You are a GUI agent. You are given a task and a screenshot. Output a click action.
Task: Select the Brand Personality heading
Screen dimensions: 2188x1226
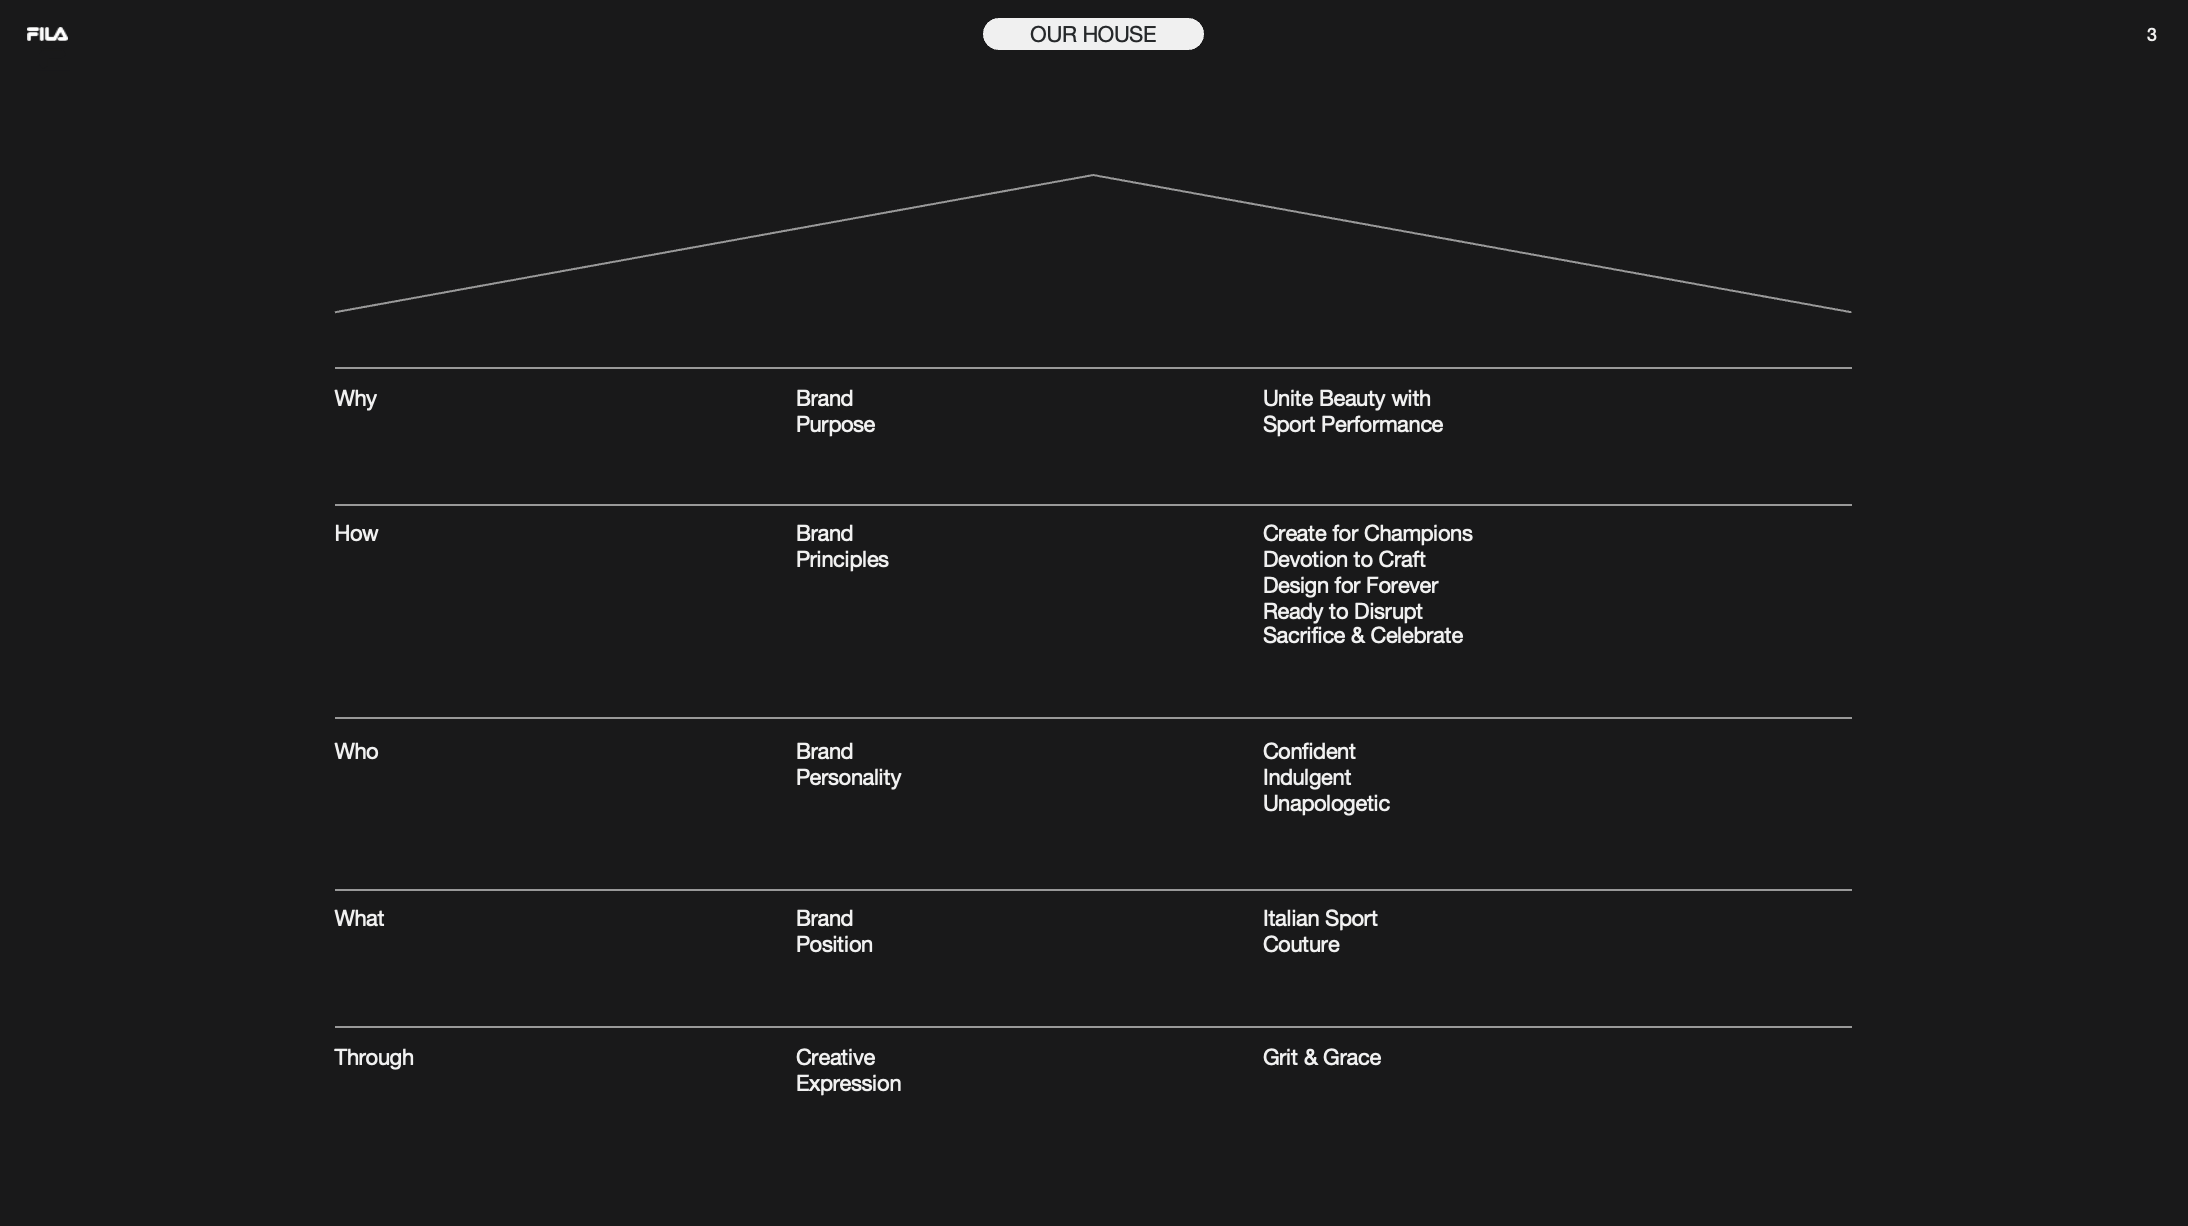point(848,764)
